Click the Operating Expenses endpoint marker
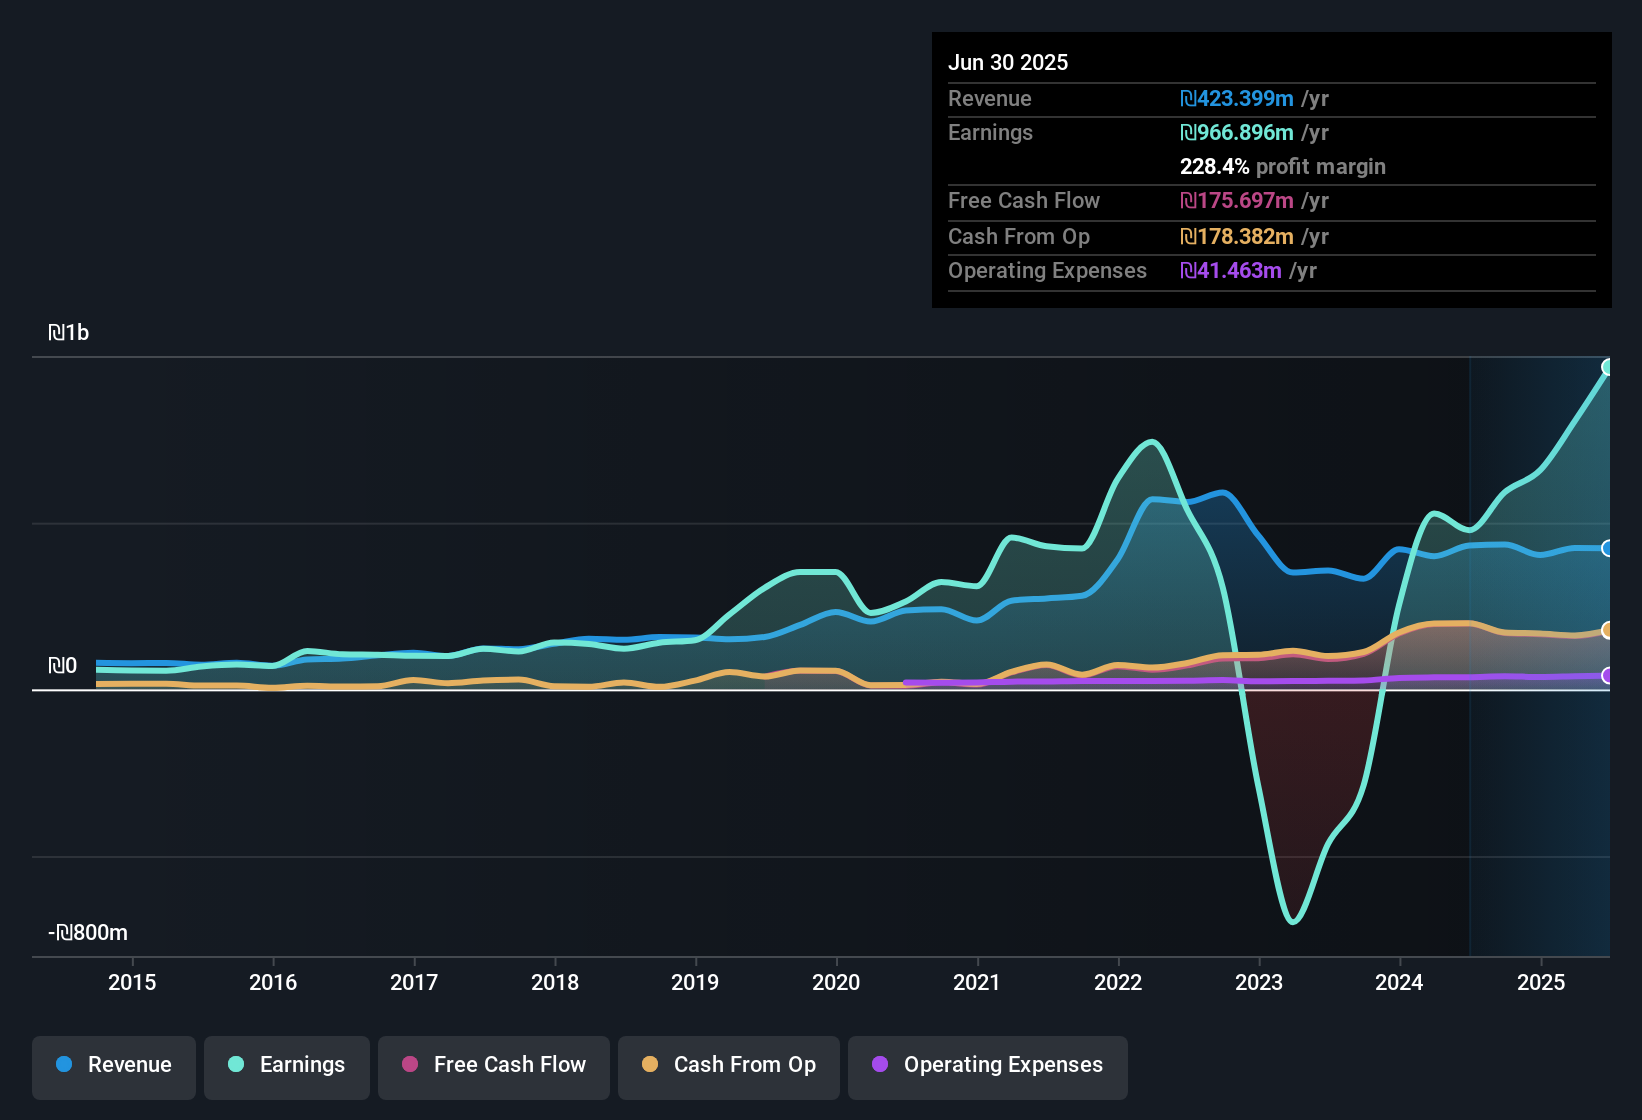1642x1120 pixels. [x=1608, y=676]
